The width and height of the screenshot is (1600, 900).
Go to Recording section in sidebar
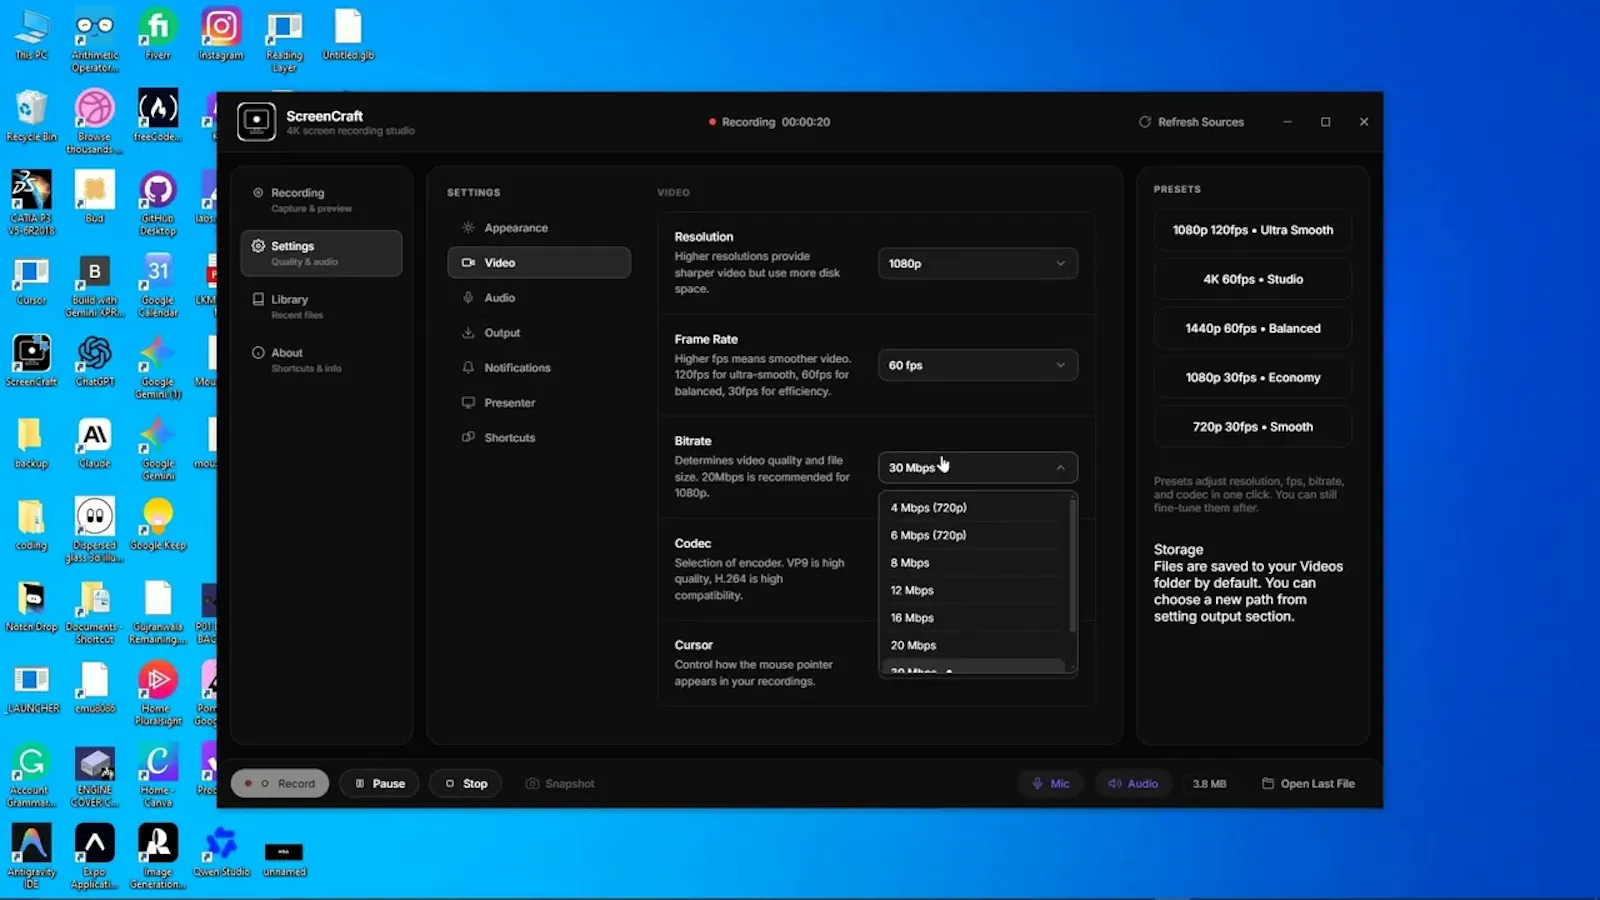[321, 200]
